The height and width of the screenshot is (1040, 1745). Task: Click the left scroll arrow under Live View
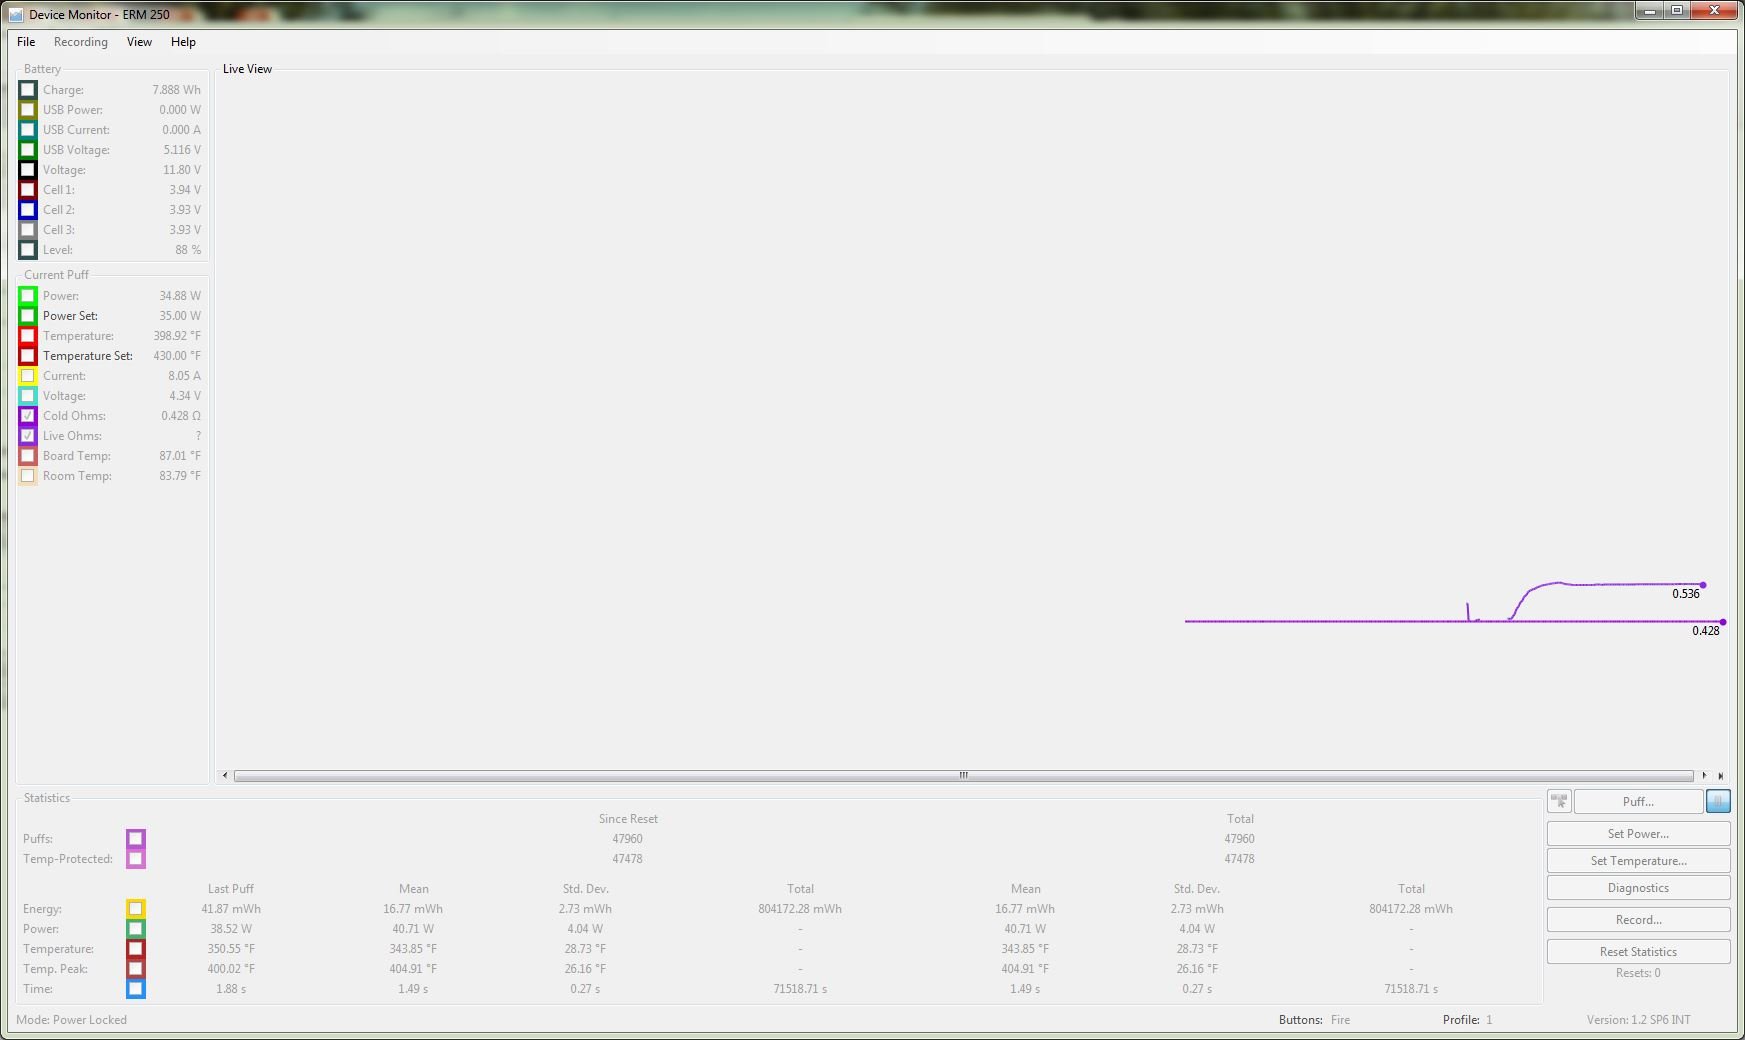coord(225,775)
